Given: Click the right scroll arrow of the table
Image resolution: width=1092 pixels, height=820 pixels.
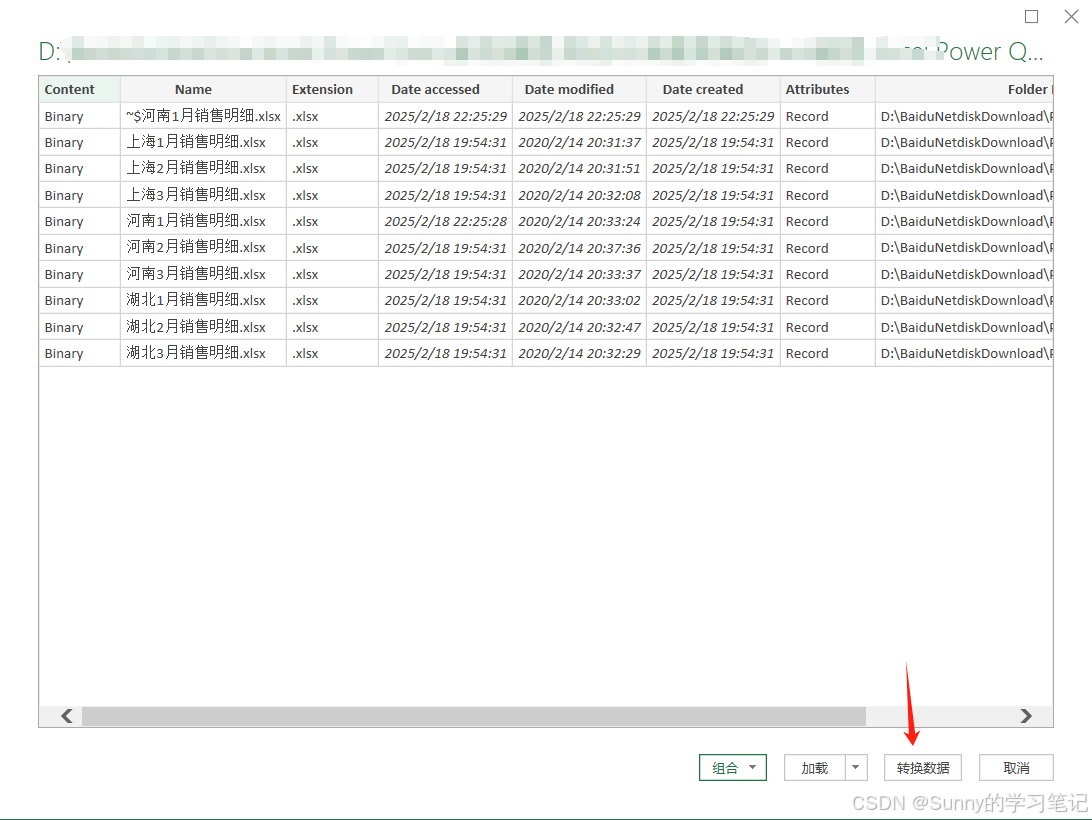Looking at the screenshot, I should (x=1026, y=716).
